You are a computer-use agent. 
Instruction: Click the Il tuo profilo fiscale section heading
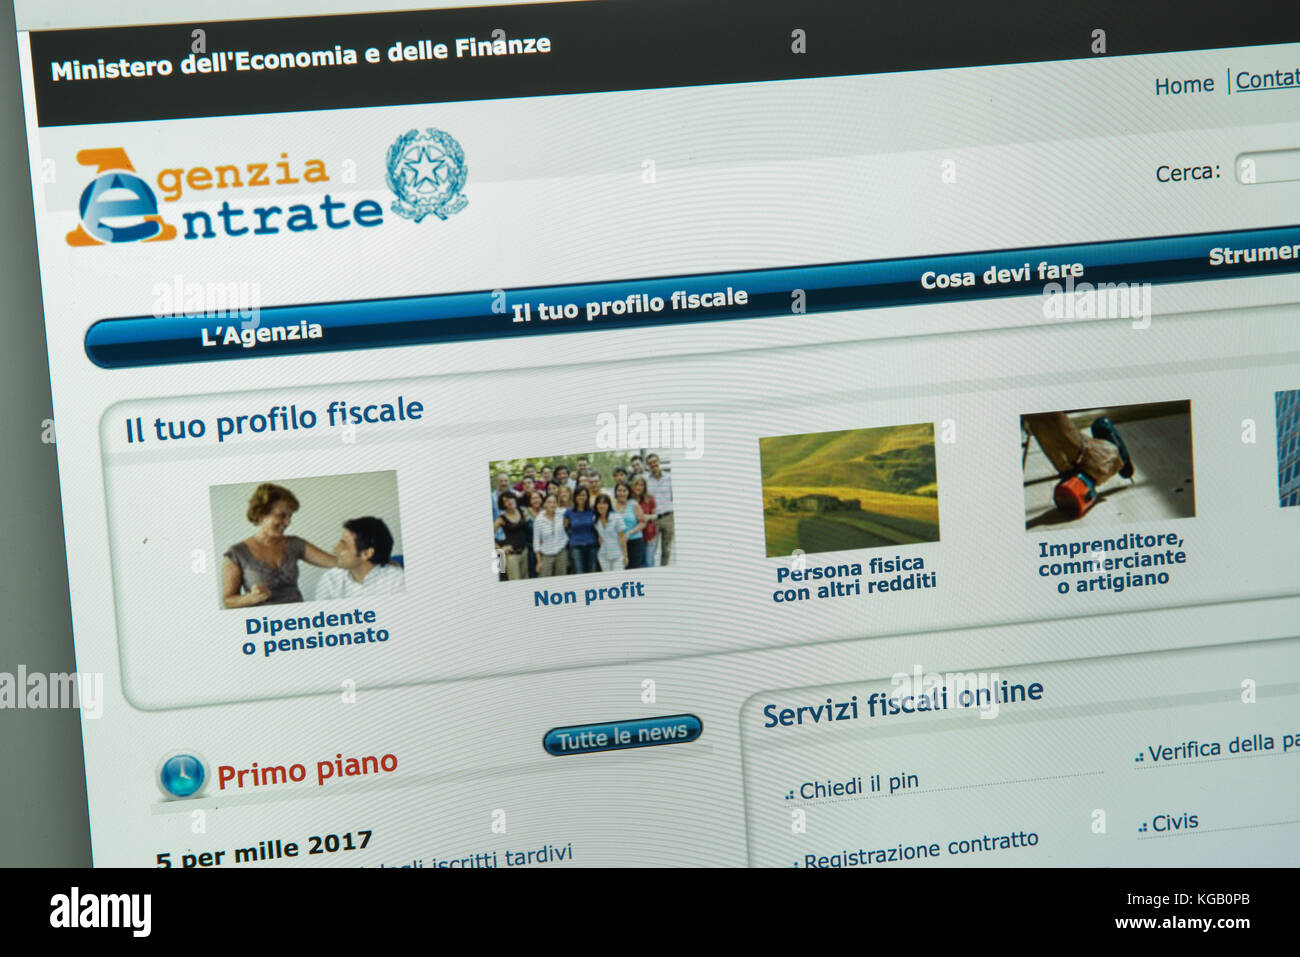tap(274, 419)
